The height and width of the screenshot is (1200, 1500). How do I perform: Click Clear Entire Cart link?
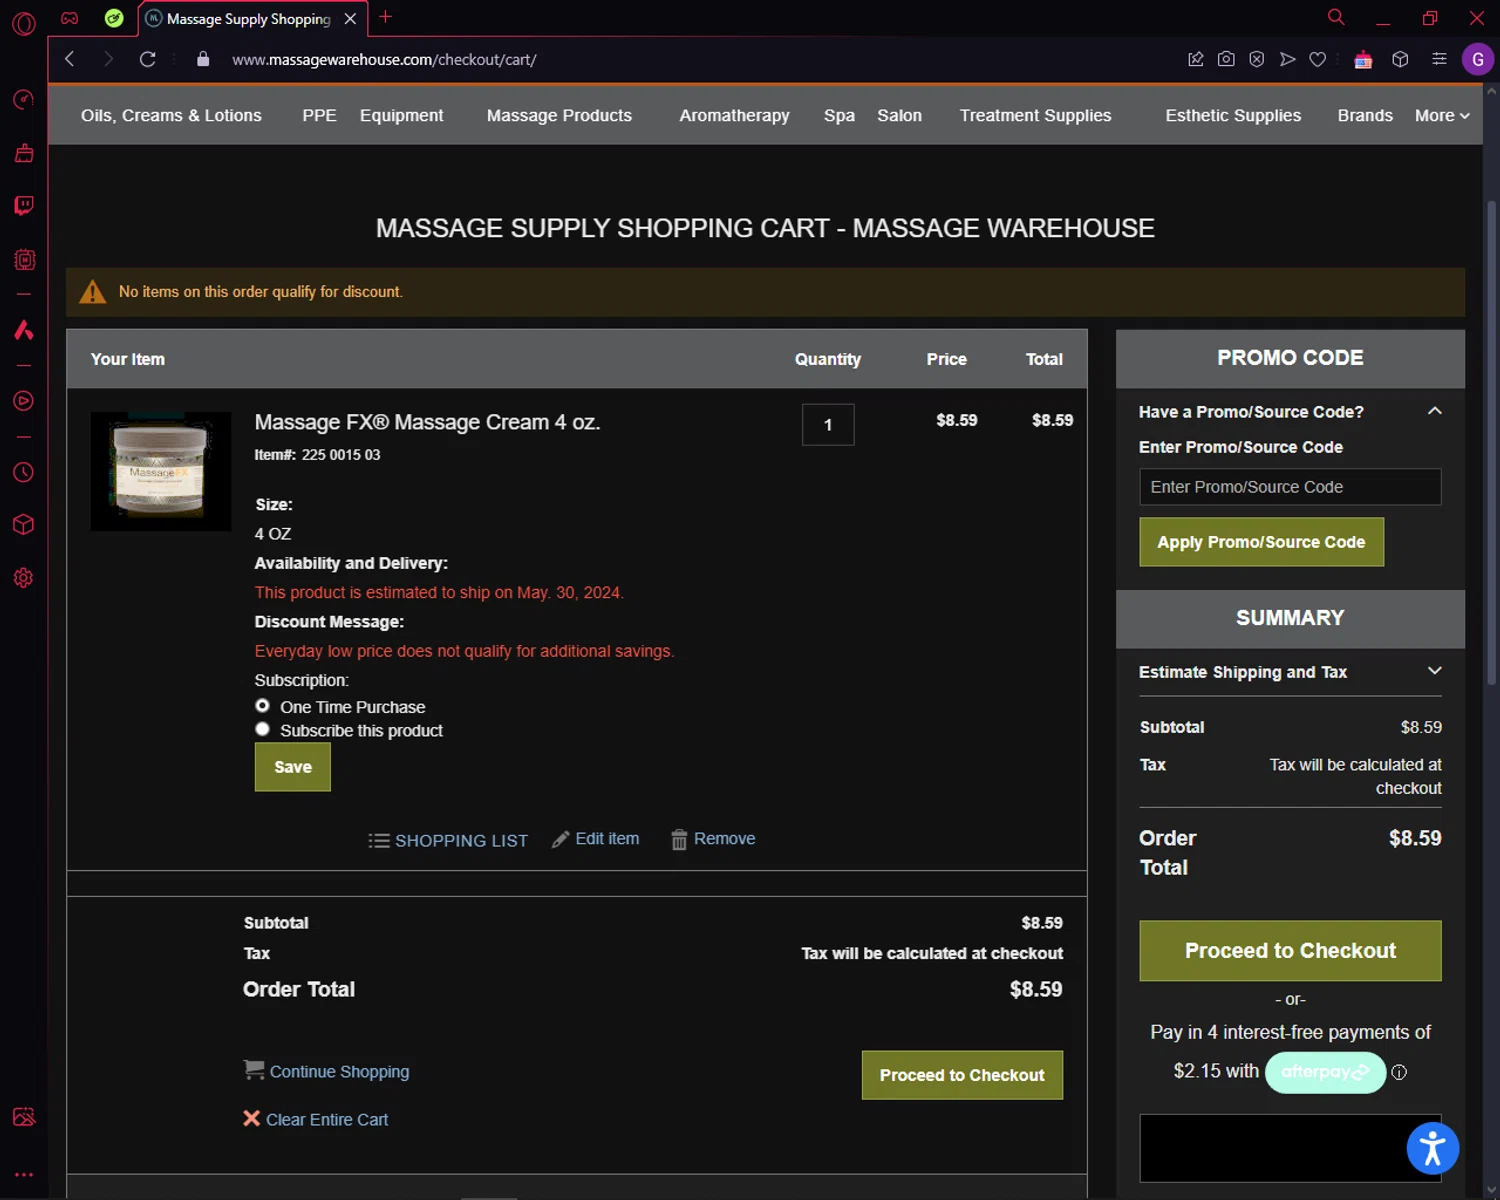click(316, 1119)
